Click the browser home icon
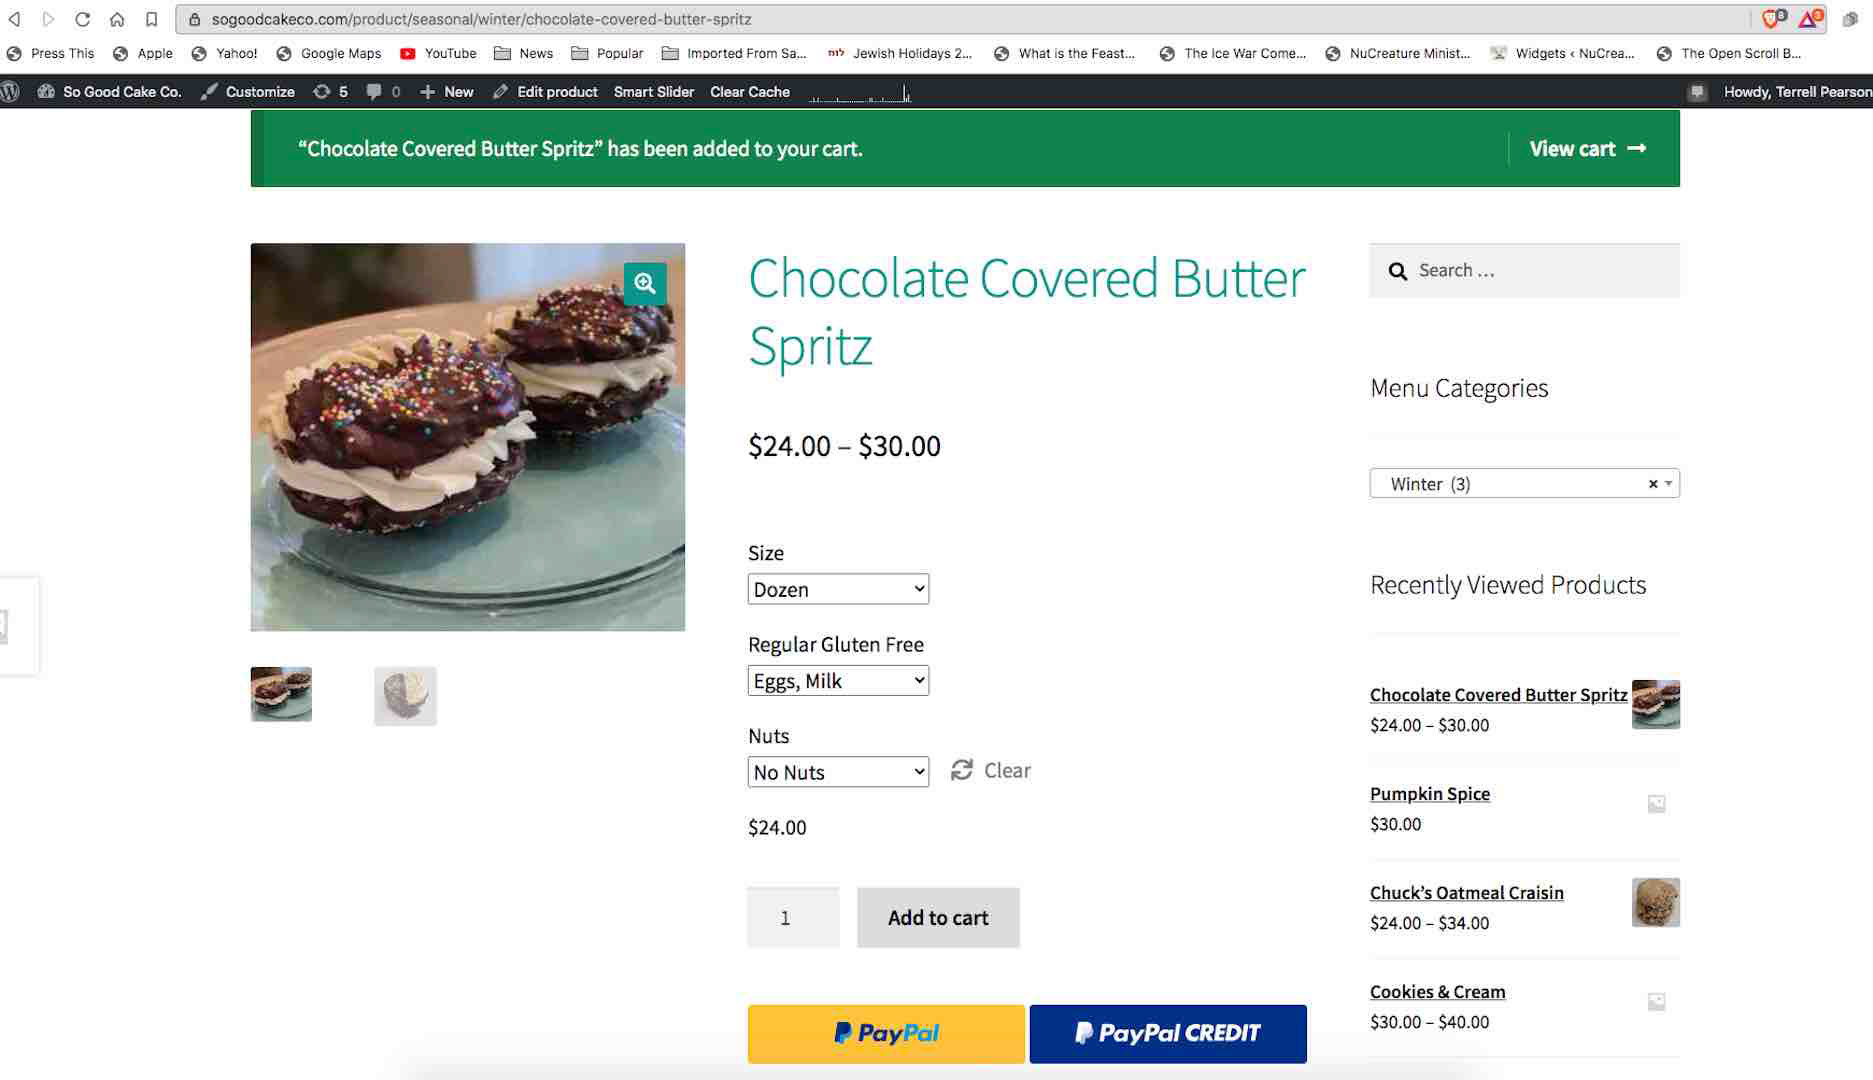The width and height of the screenshot is (1873, 1080). (x=117, y=19)
